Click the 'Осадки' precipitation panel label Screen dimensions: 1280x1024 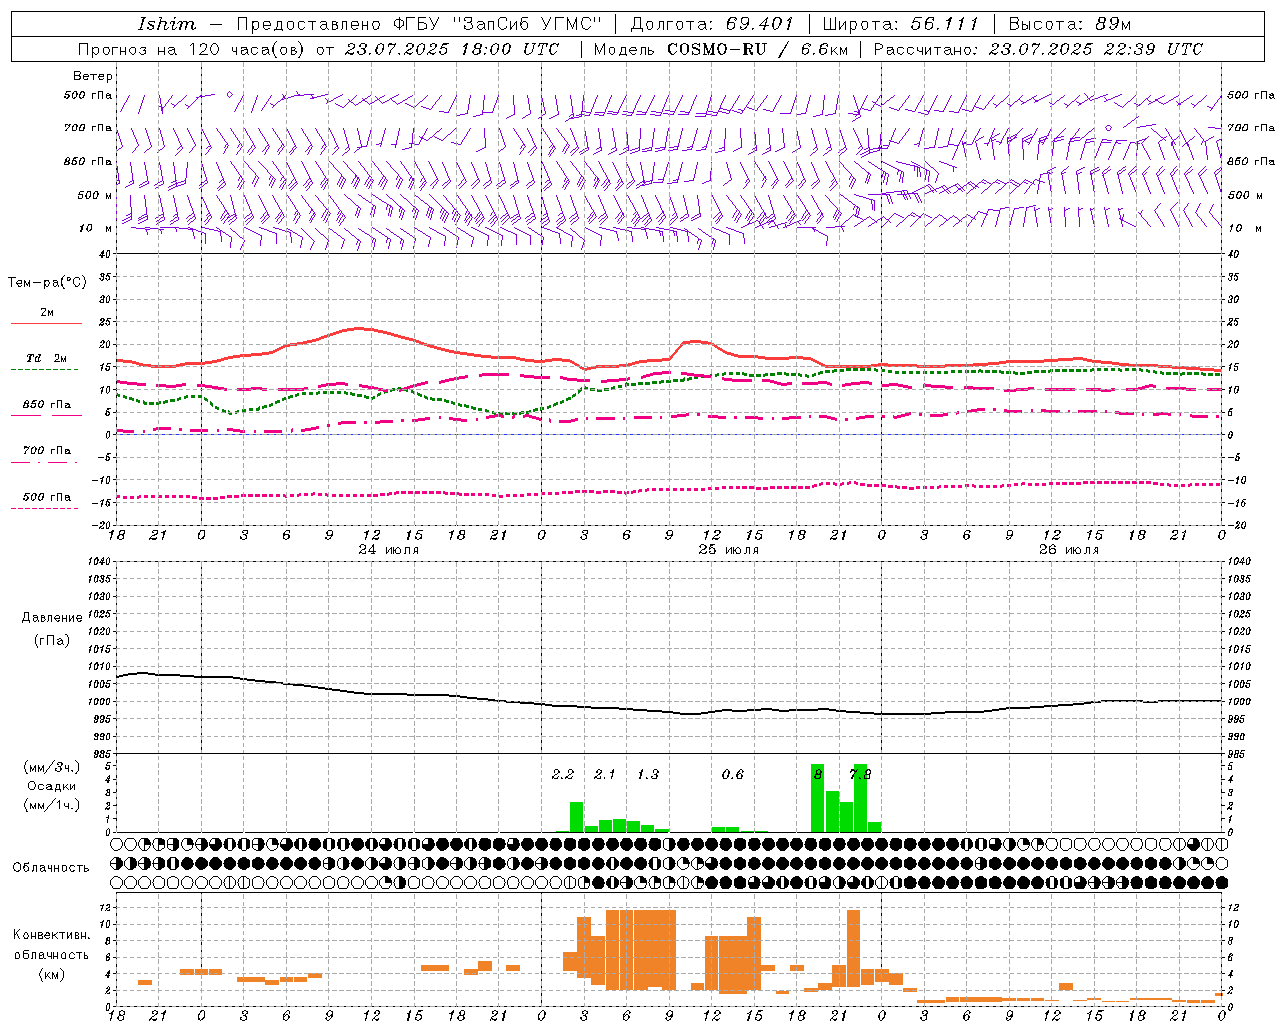pos(52,786)
